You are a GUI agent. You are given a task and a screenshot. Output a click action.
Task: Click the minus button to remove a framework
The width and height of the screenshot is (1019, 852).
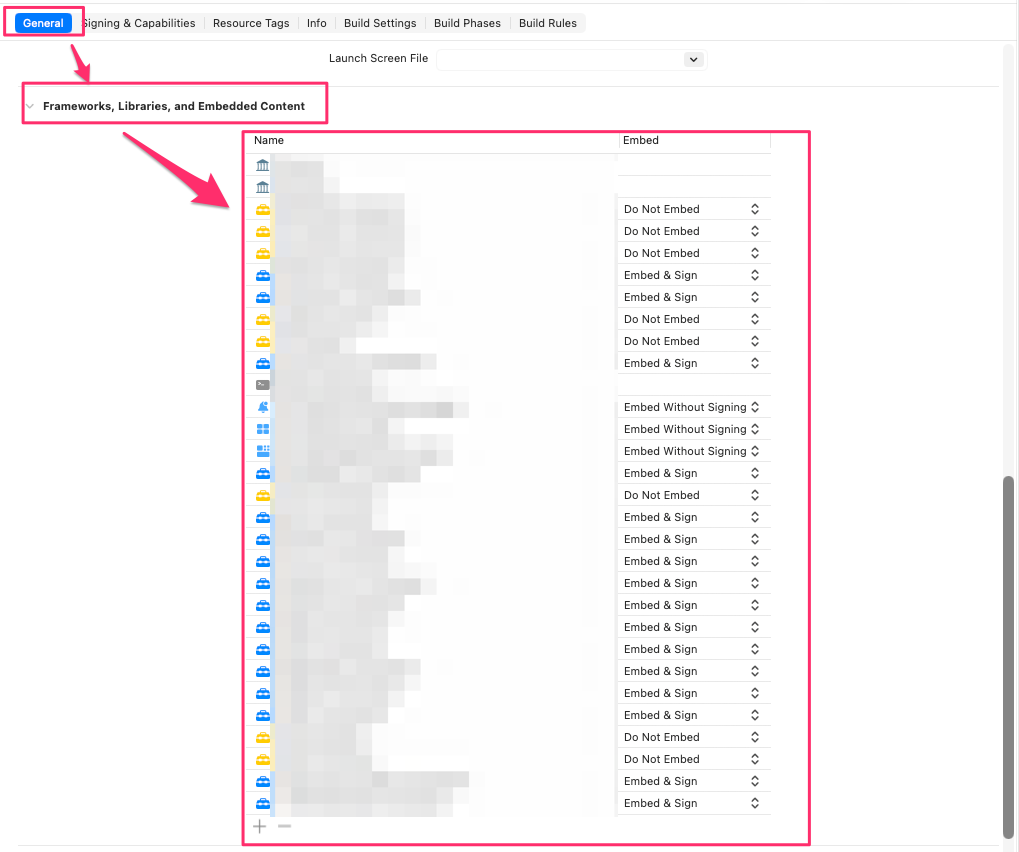[284, 826]
